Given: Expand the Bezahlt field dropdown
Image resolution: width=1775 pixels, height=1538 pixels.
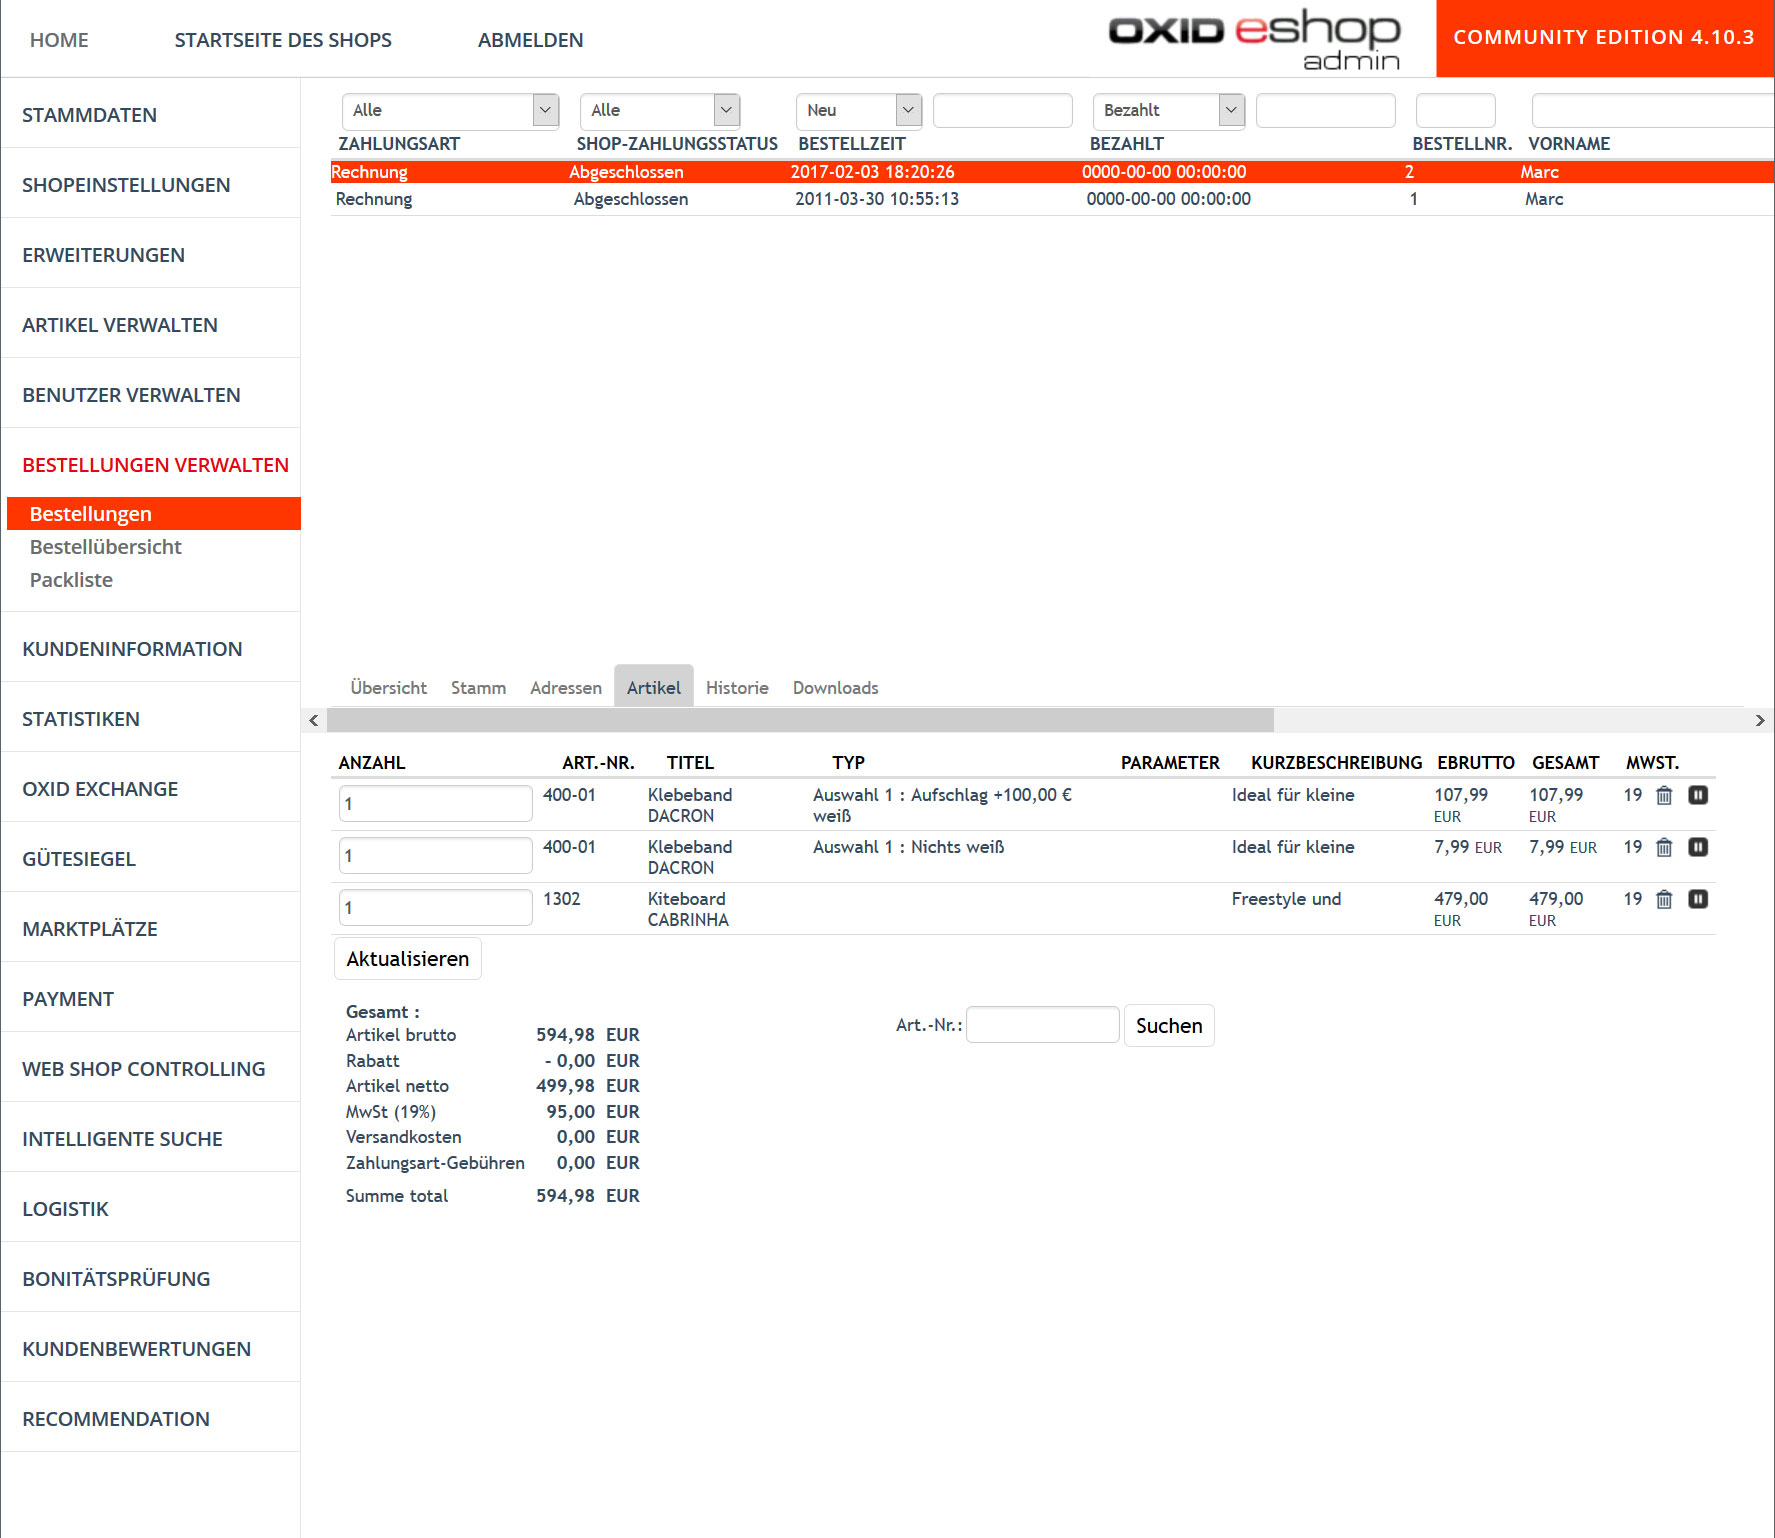Looking at the screenshot, I should click(1168, 110).
